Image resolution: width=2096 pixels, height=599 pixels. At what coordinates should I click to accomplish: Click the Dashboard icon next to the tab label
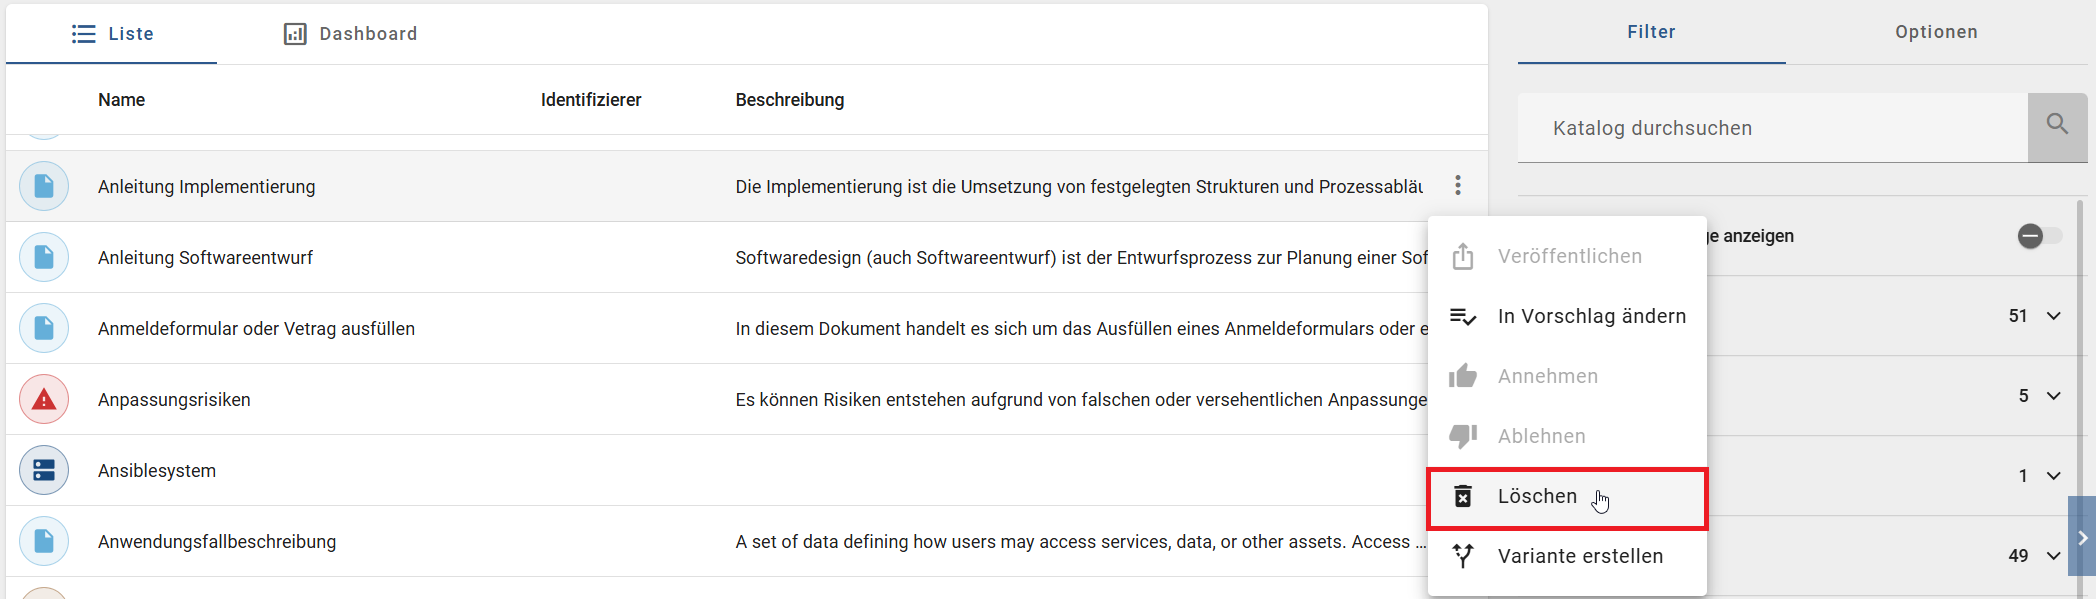[x=294, y=33]
